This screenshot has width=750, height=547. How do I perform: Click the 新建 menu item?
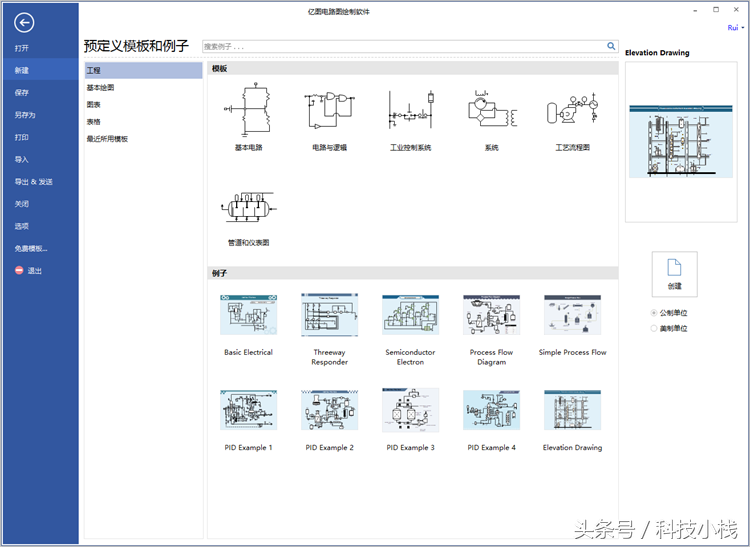39,70
